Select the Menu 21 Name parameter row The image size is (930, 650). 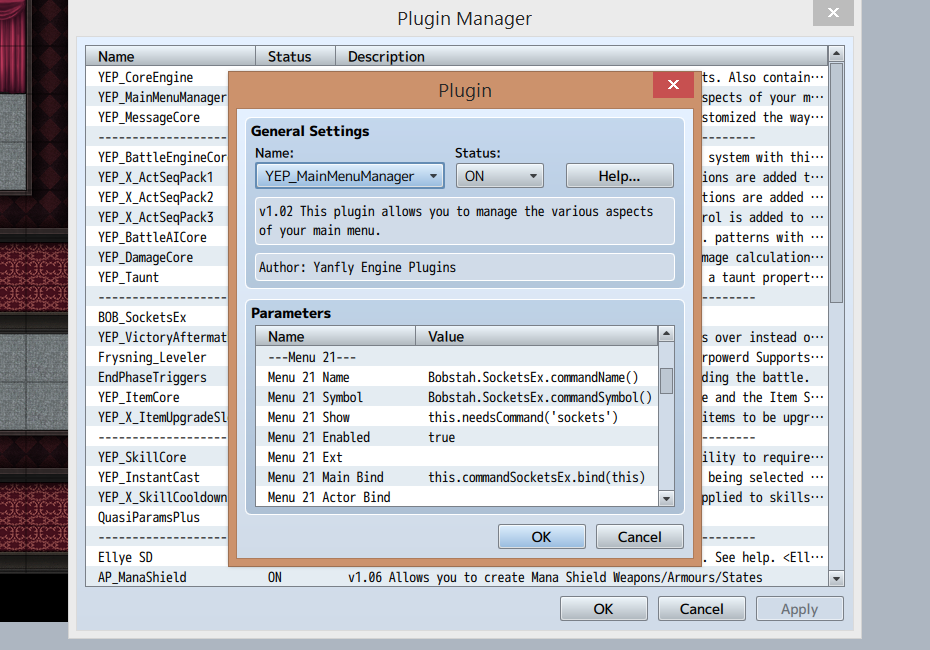click(x=457, y=377)
